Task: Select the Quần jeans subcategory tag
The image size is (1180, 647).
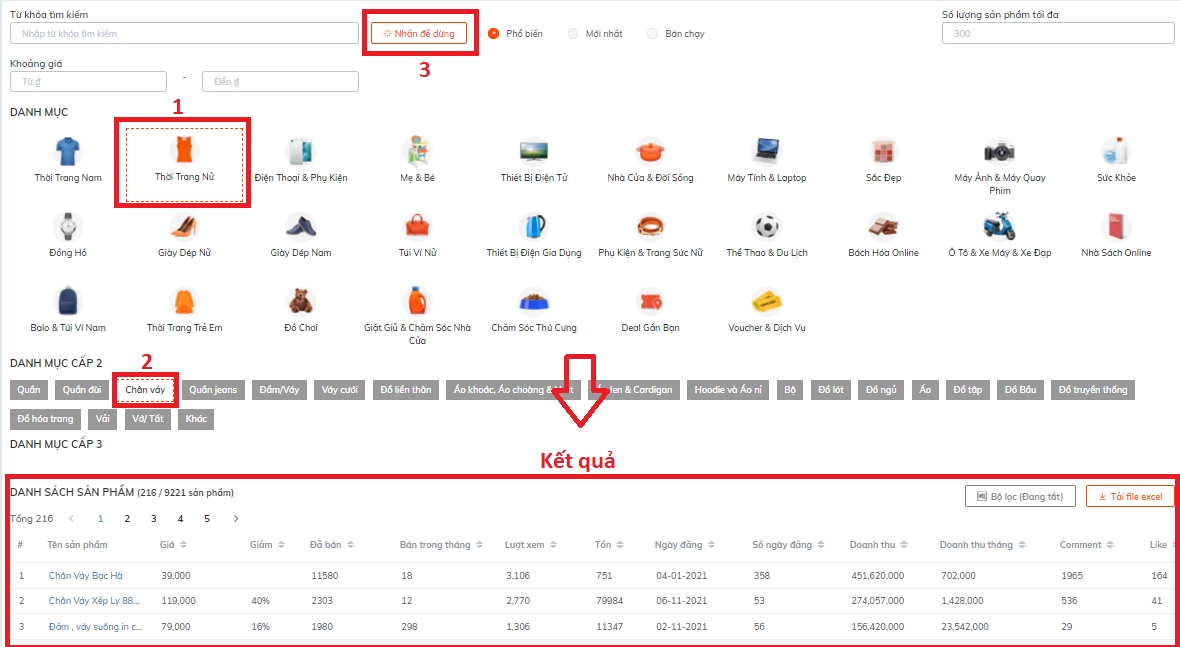Action: 213,390
